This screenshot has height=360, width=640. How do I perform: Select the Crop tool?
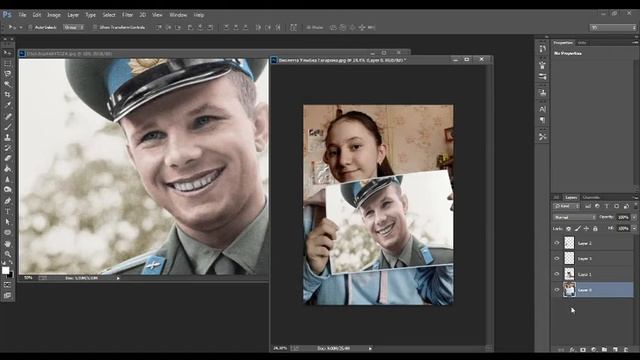pyautogui.click(x=7, y=95)
